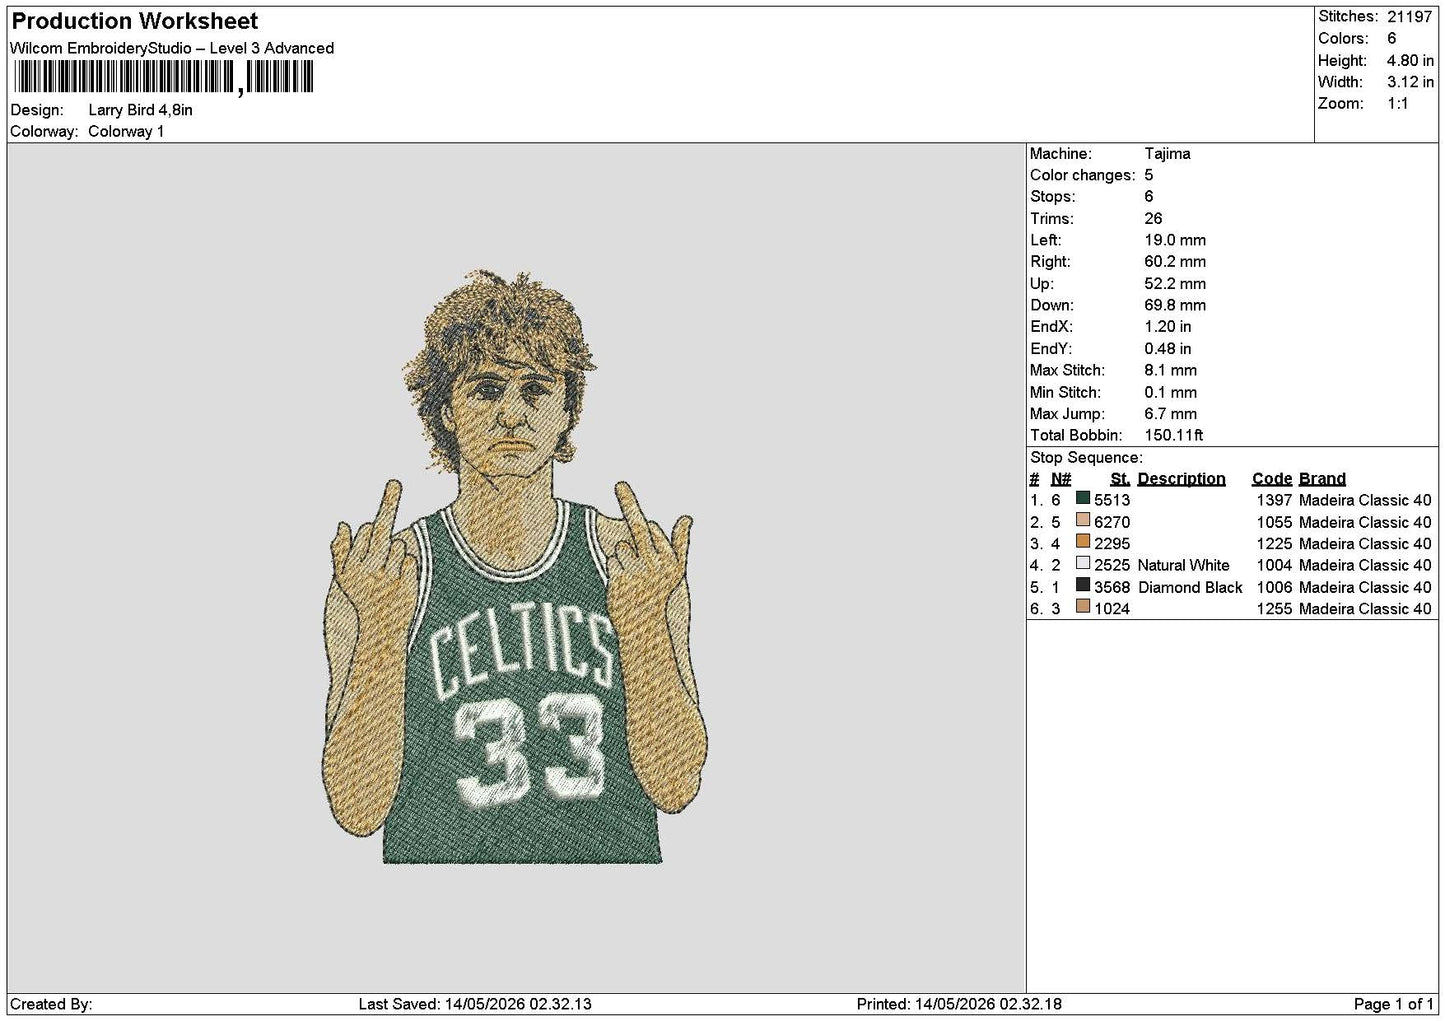Click the 'Code' column header
Image resolution: width=1445 pixels, height=1021 pixels.
1272,479
